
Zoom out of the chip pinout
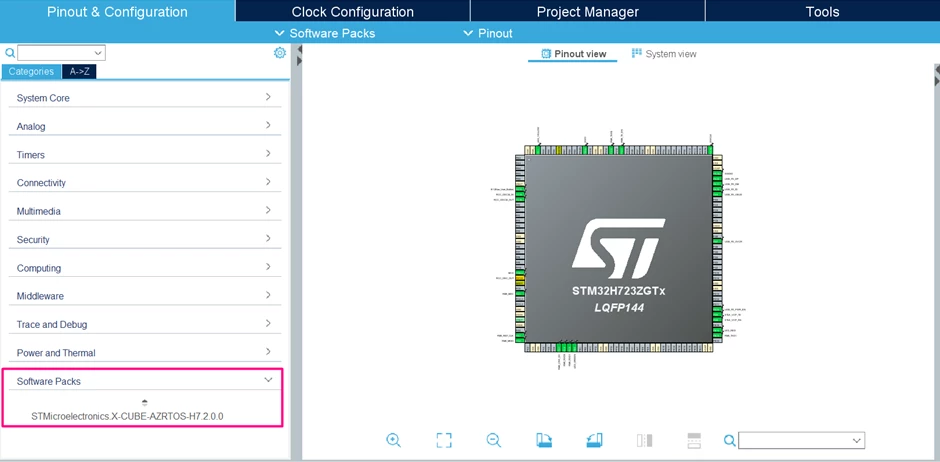point(493,440)
